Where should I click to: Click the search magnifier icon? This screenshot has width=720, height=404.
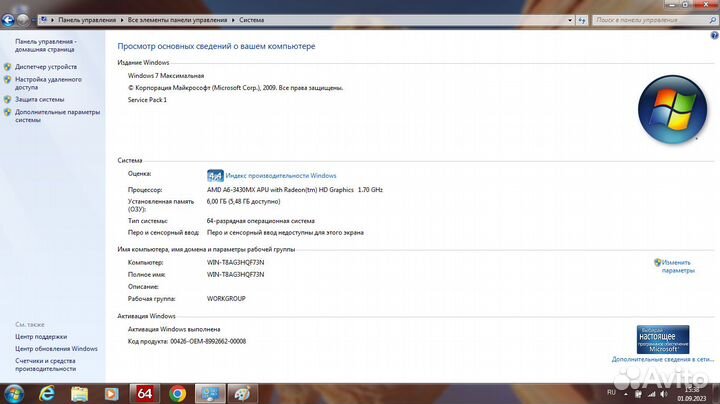(x=713, y=20)
